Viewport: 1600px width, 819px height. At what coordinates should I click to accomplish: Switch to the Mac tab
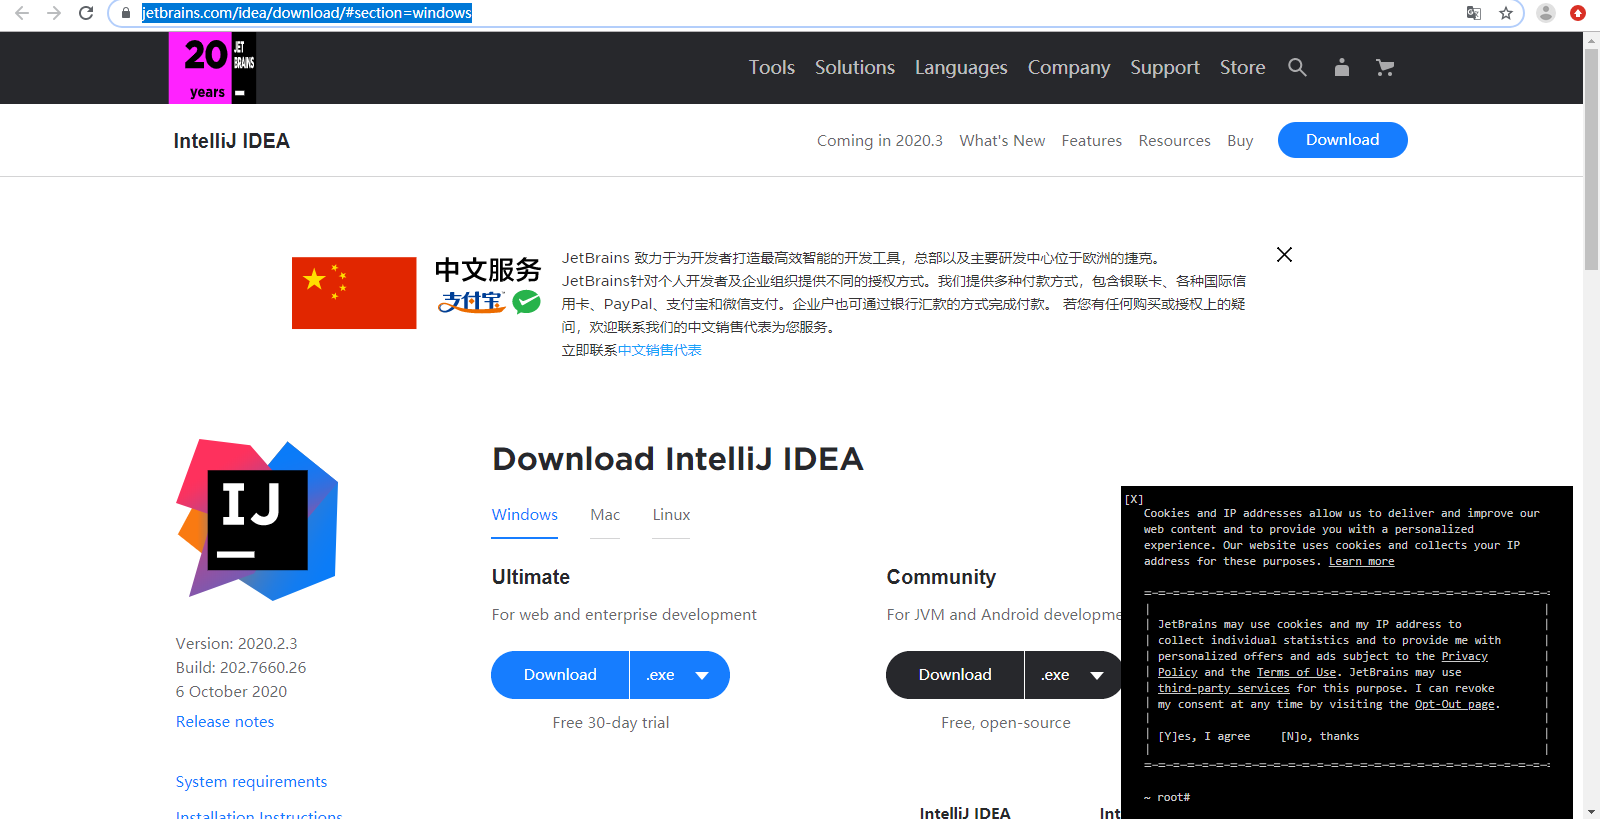[x=605, y=515]
